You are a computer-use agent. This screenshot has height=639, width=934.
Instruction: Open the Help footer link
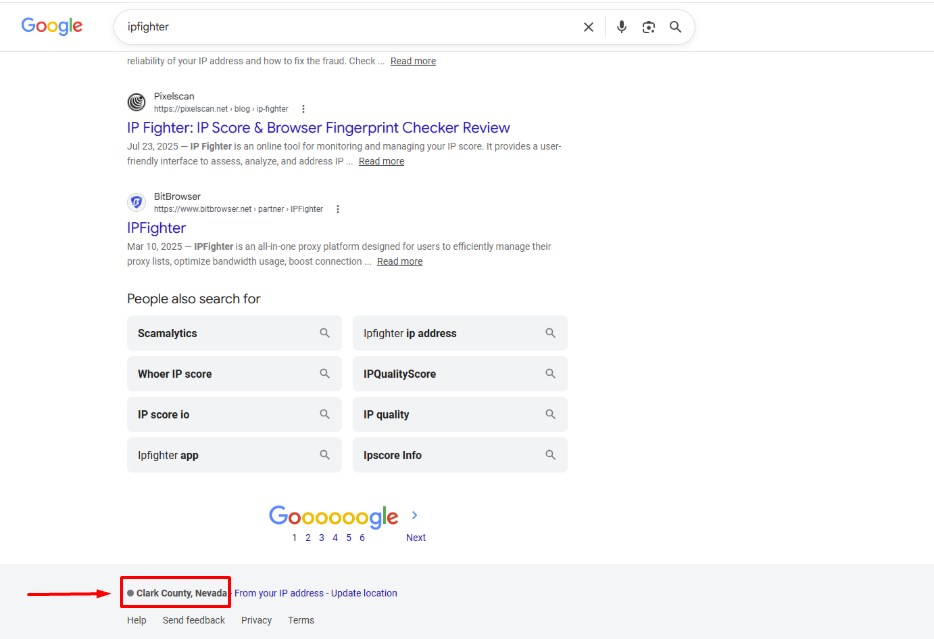pyautogui.click(x=136, y=620)
